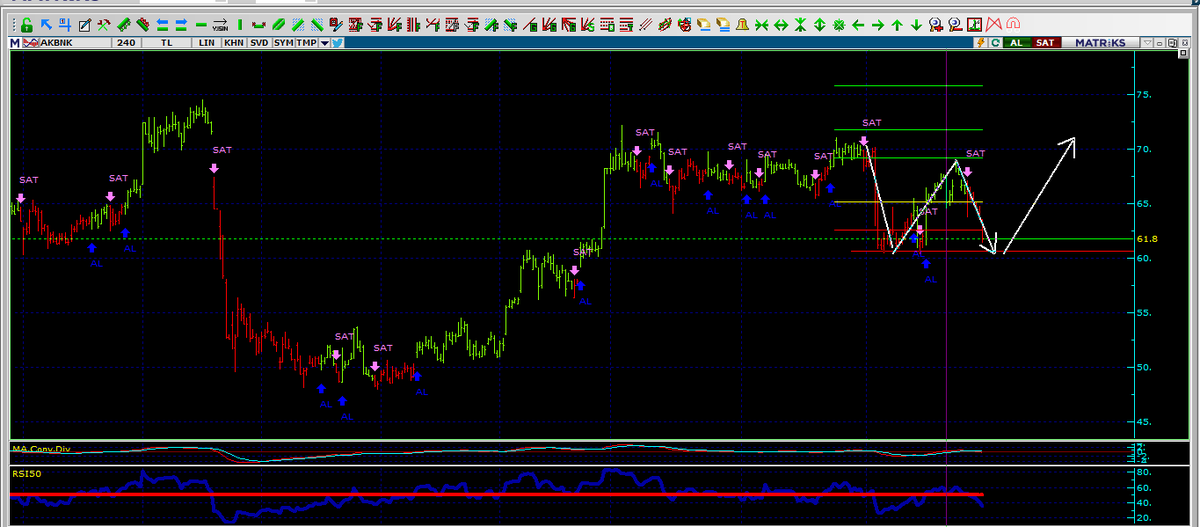Change the AKBNK symbol field
1200x527 pixels.
click(76, 43)
